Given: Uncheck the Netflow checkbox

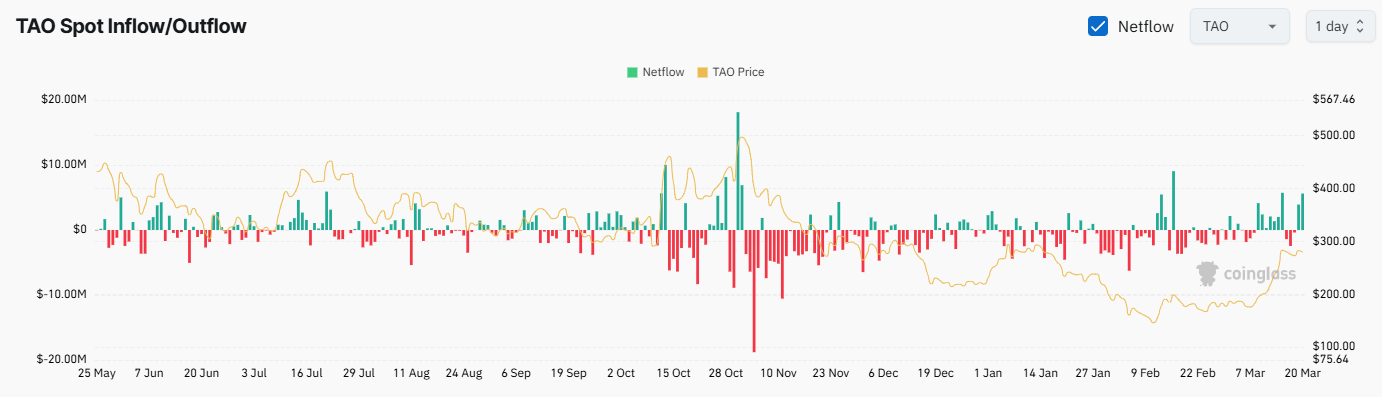Looking at the screenshot, I should (1098, 27).
